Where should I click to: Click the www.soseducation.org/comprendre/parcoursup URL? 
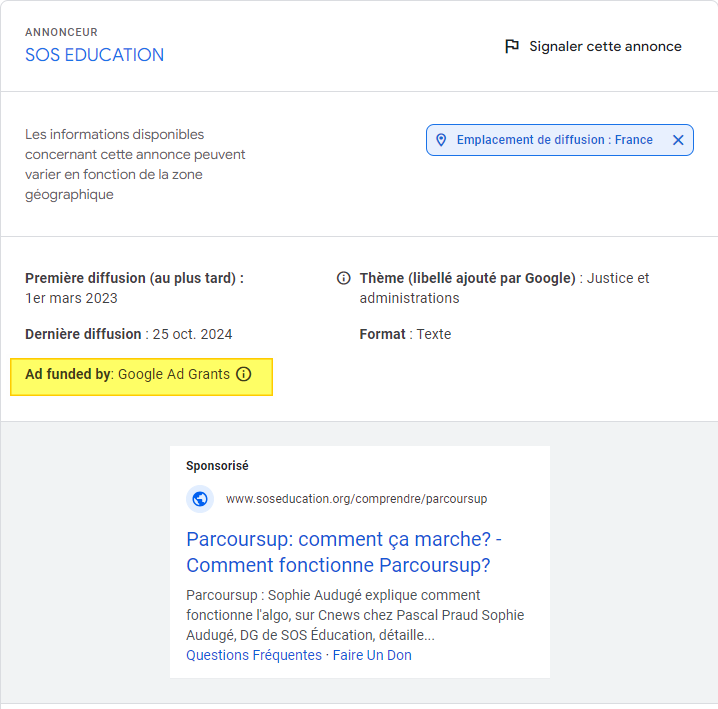[356, 499]
